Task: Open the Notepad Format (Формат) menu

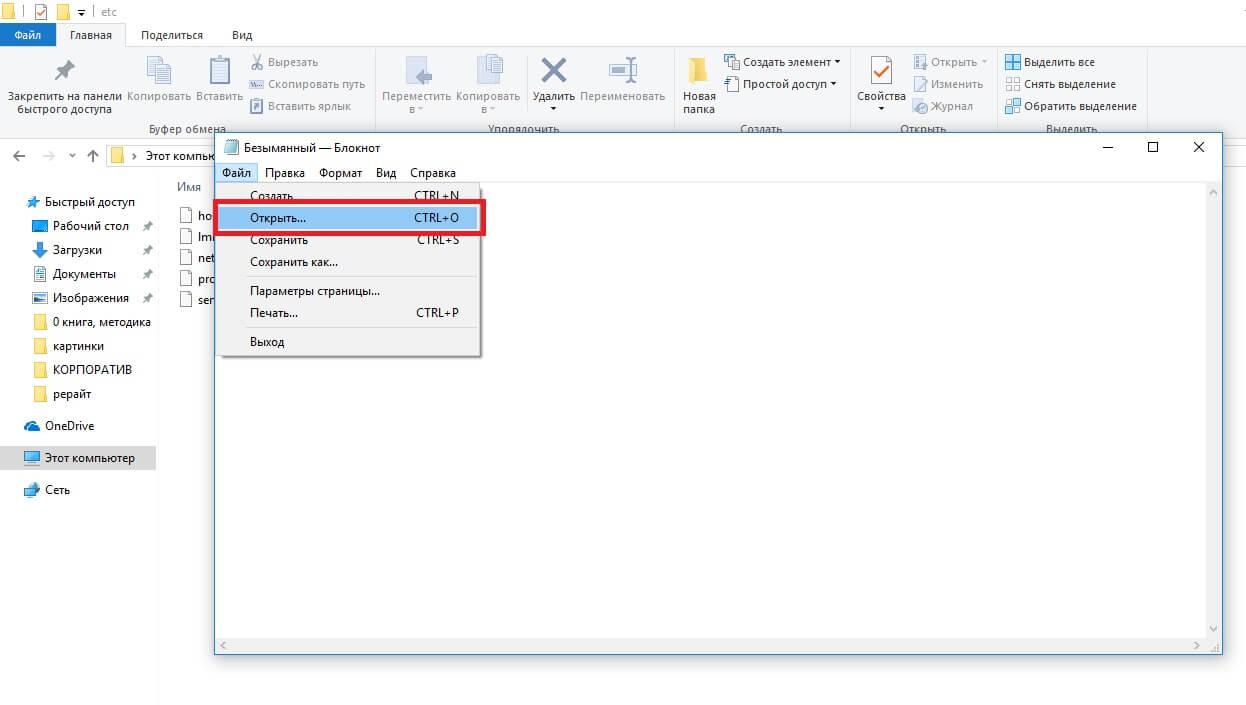Action: click(341, 173)
